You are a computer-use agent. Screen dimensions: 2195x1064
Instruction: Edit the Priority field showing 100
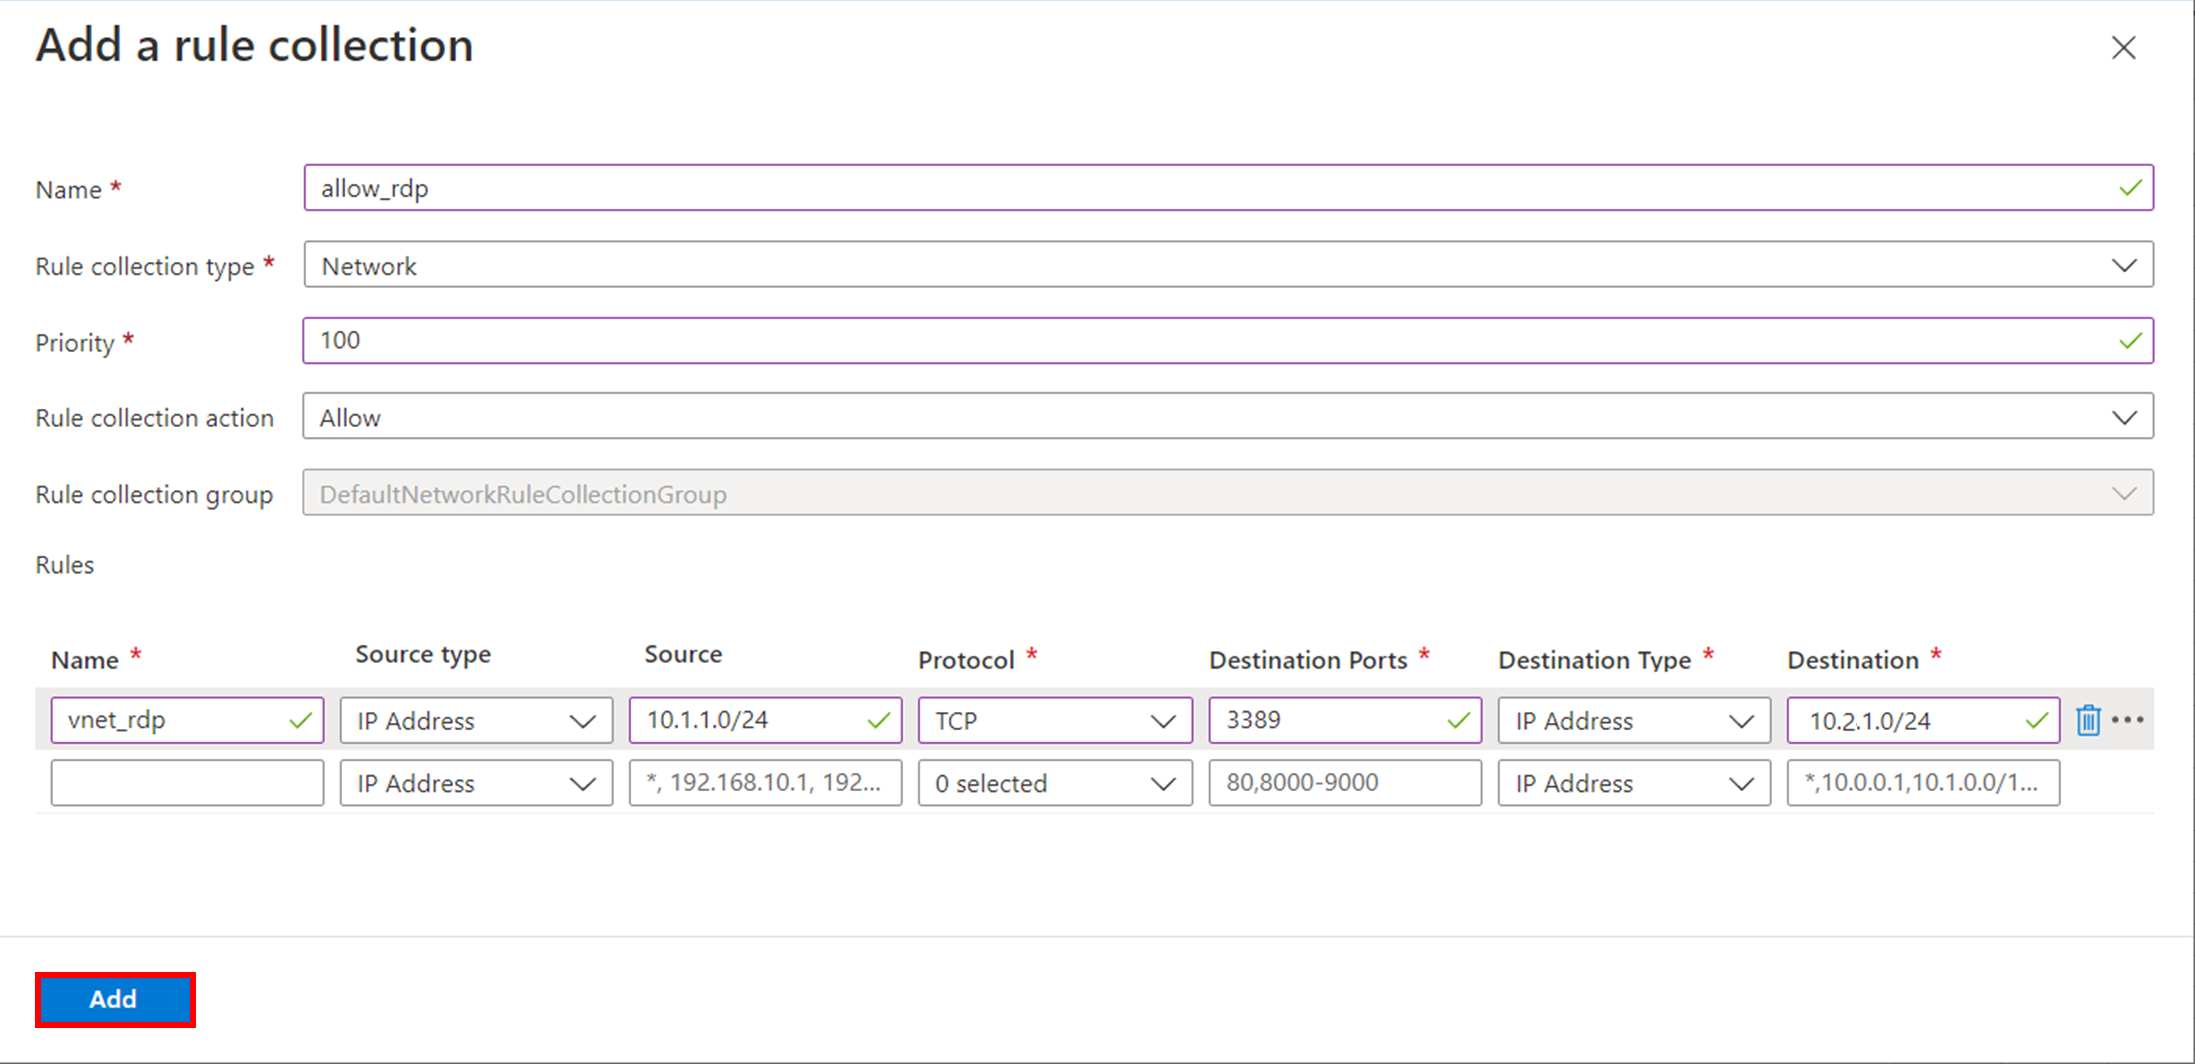coord(1228,340)
